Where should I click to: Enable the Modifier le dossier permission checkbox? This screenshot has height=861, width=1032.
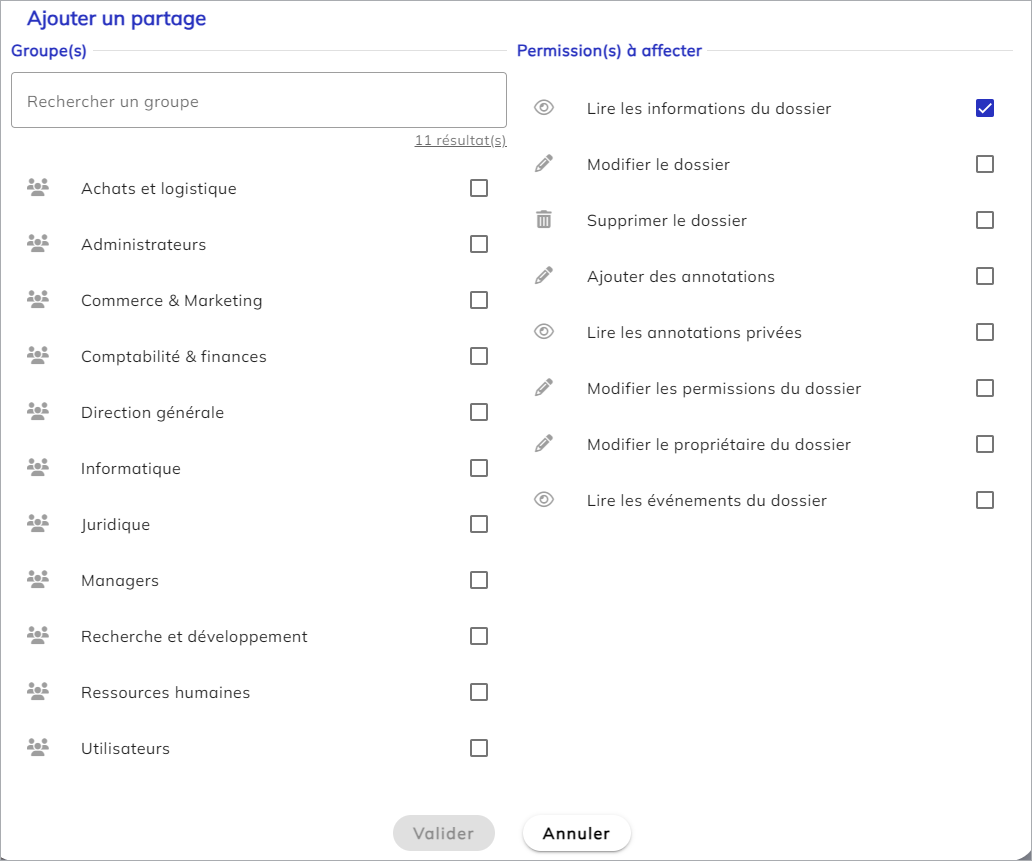(x=985, y=164)
